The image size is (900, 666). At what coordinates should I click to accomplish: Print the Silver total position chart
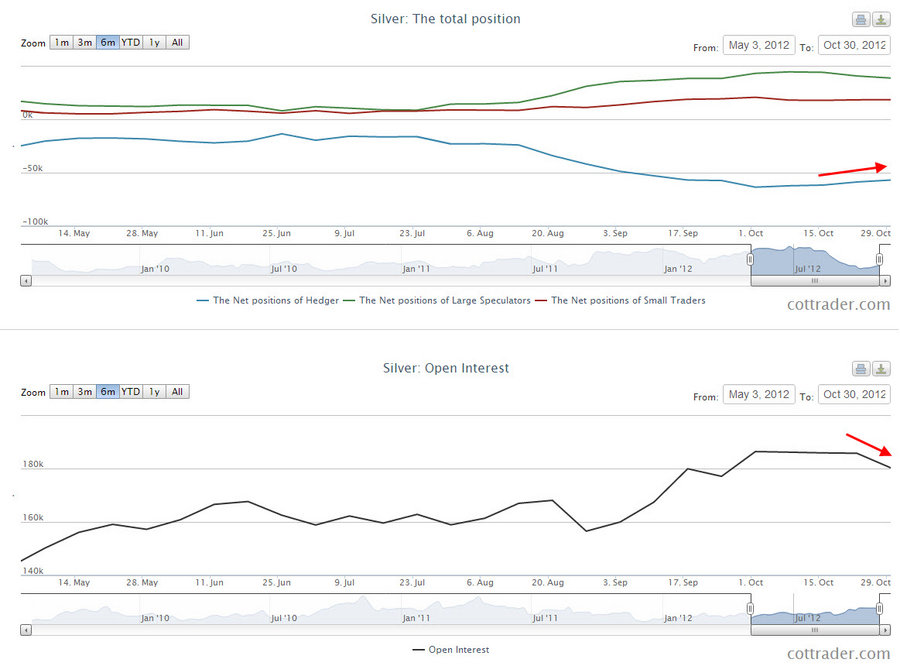(x=860, y=20)
